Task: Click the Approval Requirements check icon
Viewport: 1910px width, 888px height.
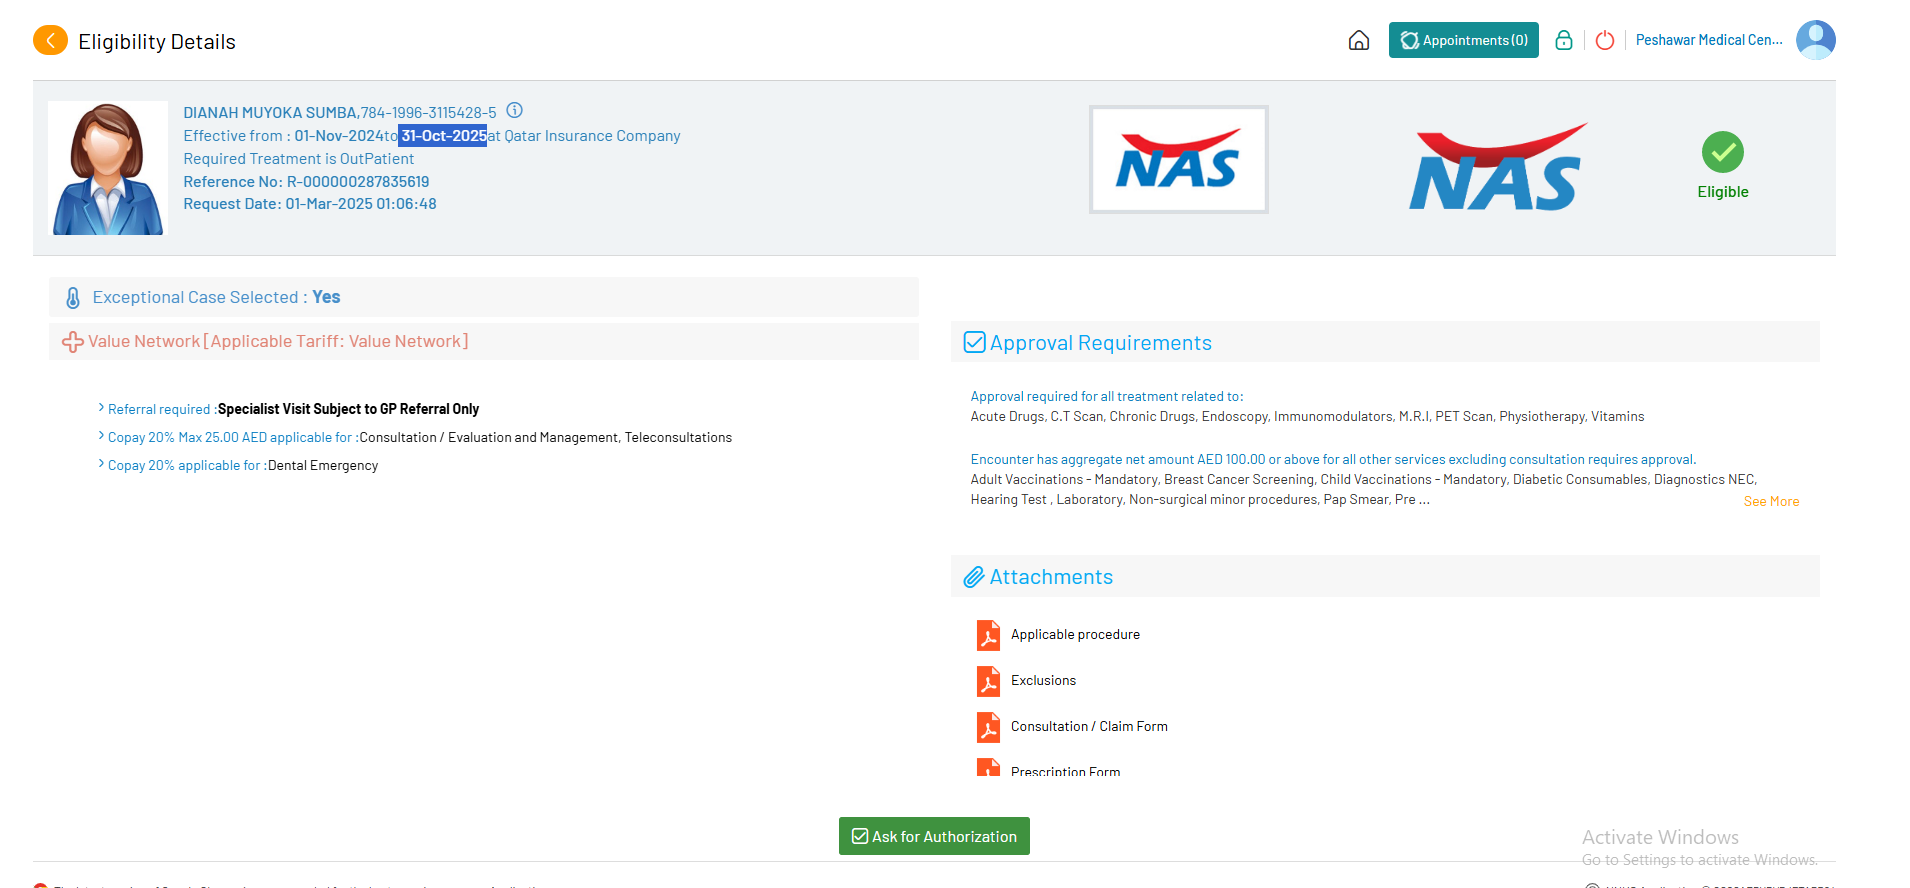Action: click(x=974, y=342)
